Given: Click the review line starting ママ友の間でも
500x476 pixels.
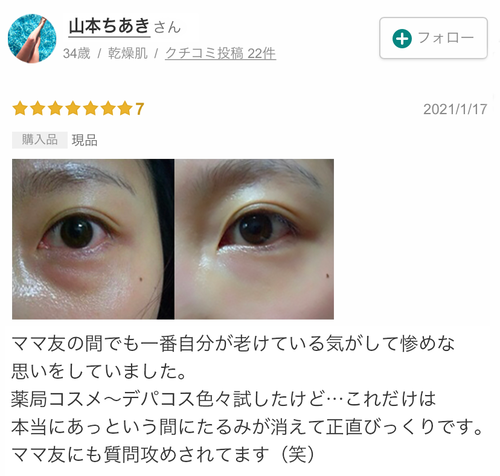Looking at the screenshot, I should pos(233,343).
